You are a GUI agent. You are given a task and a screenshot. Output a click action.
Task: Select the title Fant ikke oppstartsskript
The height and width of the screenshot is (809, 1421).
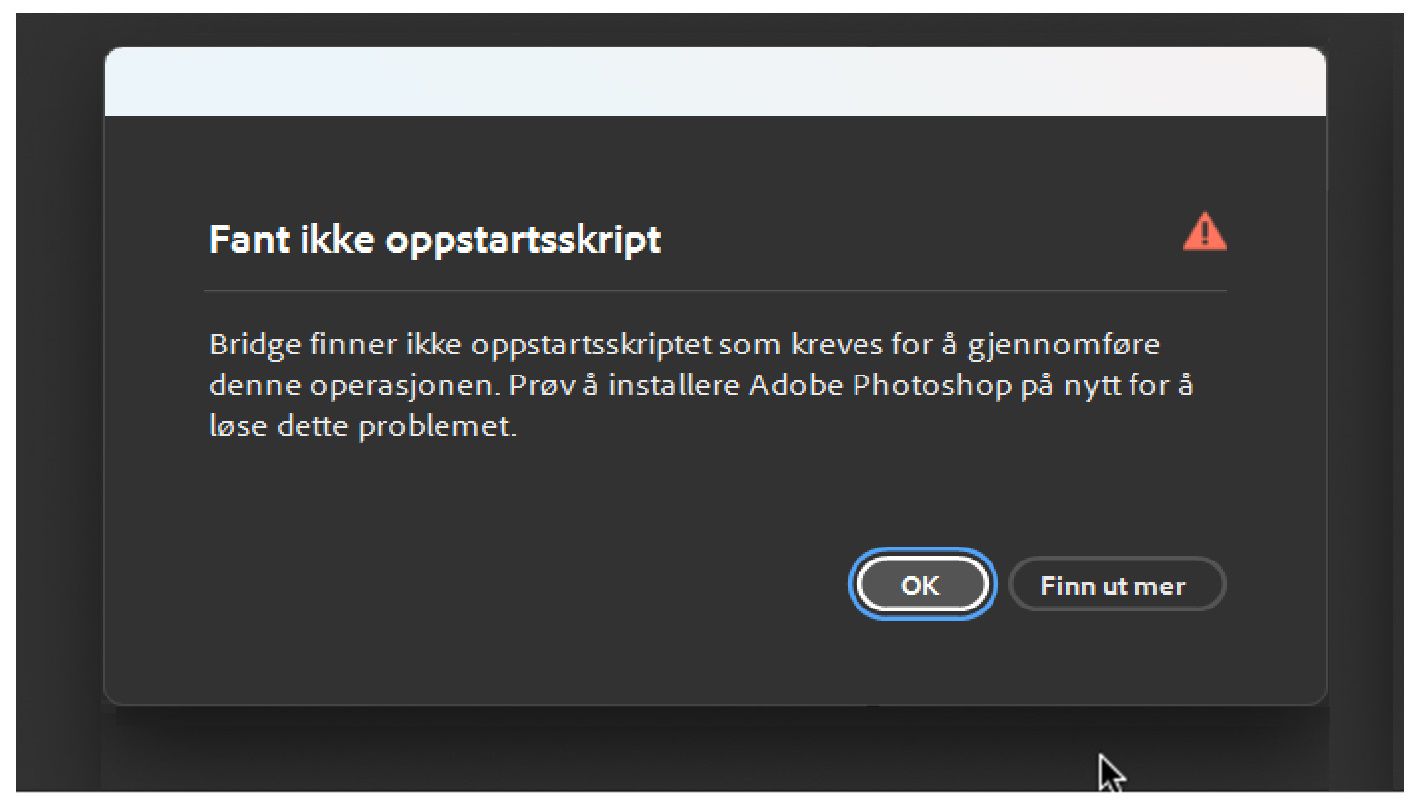pyautogui.click(x=435, y=241)
